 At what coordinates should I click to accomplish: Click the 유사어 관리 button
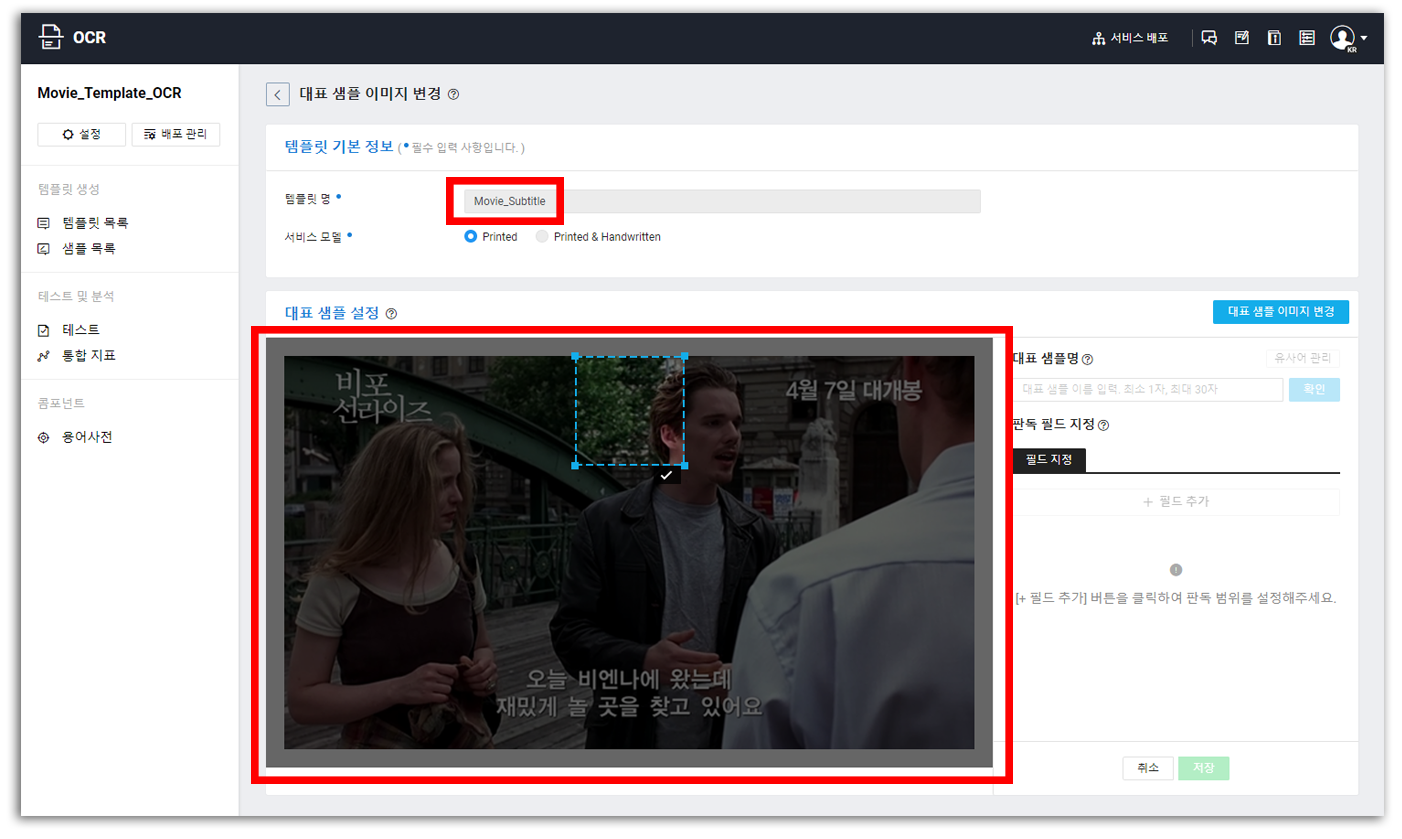[1302, 358]
